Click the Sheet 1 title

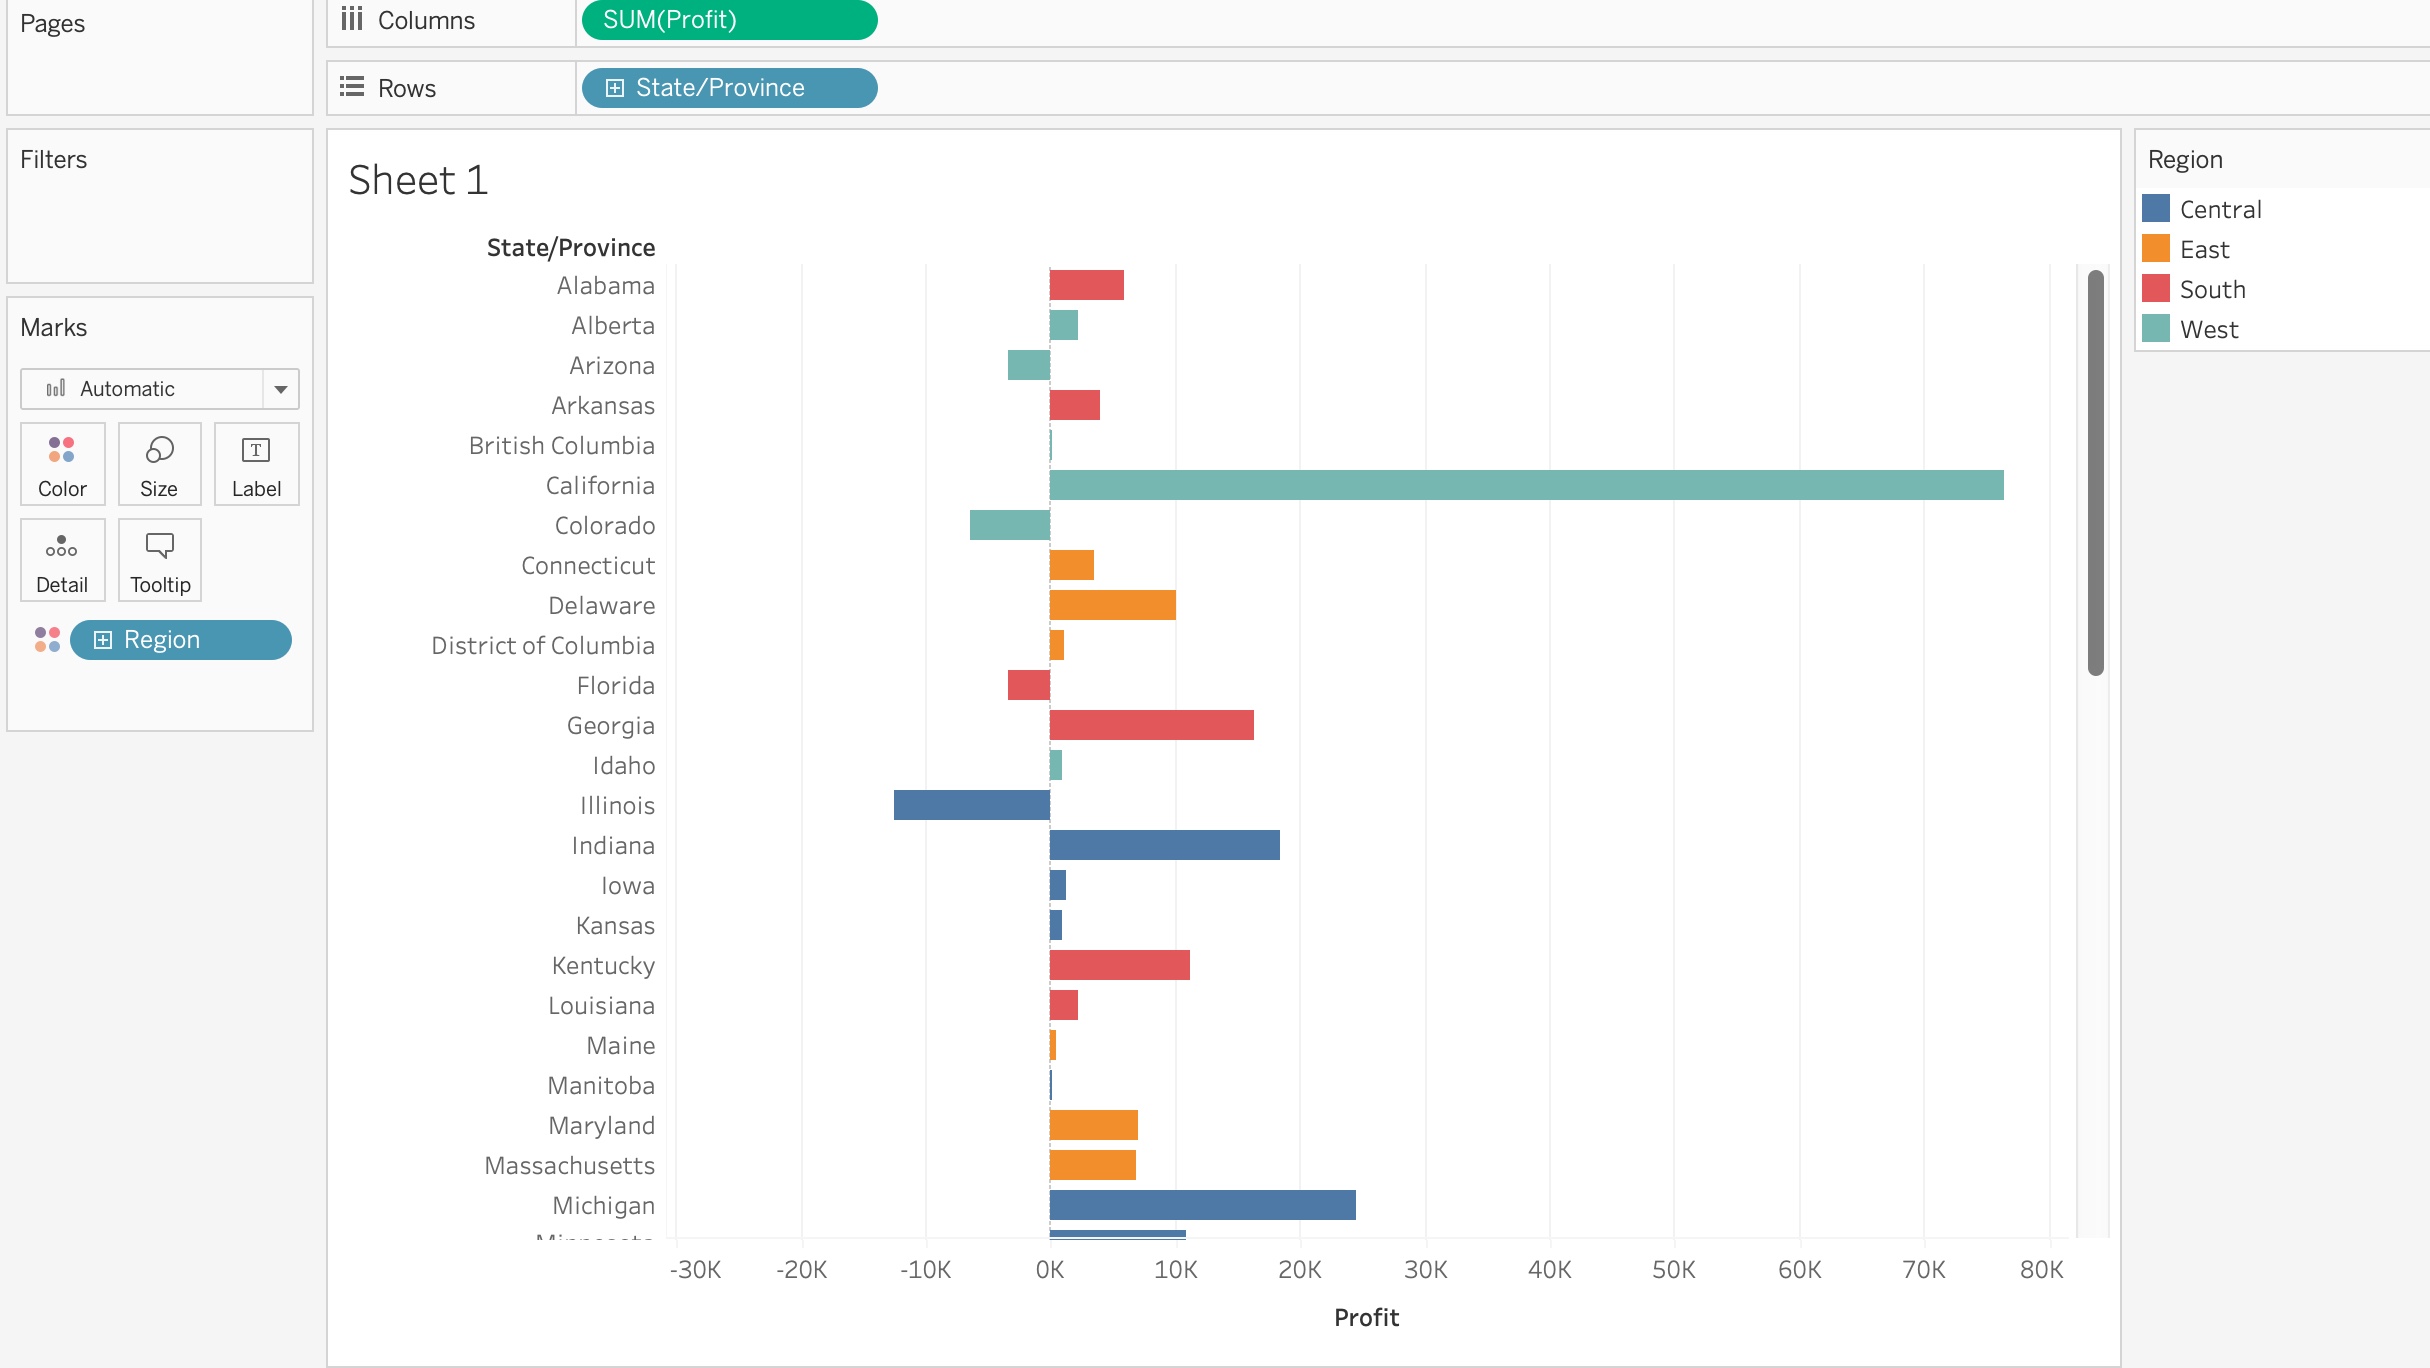(418, 179)
